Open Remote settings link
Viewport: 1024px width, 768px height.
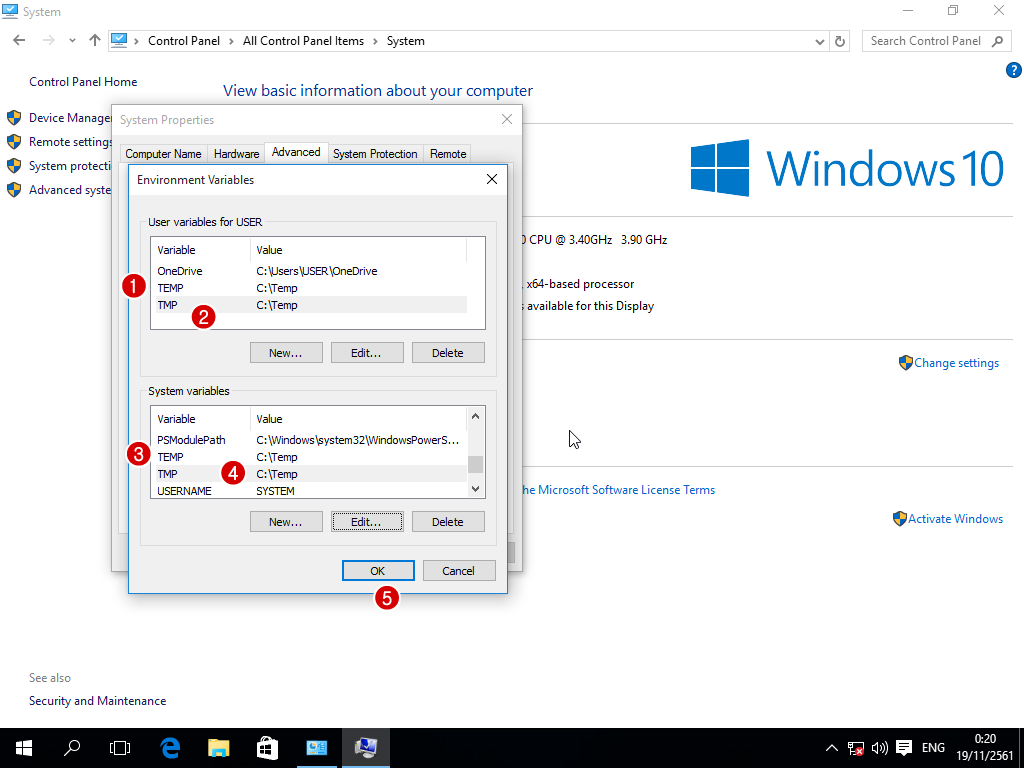point(70,142)
